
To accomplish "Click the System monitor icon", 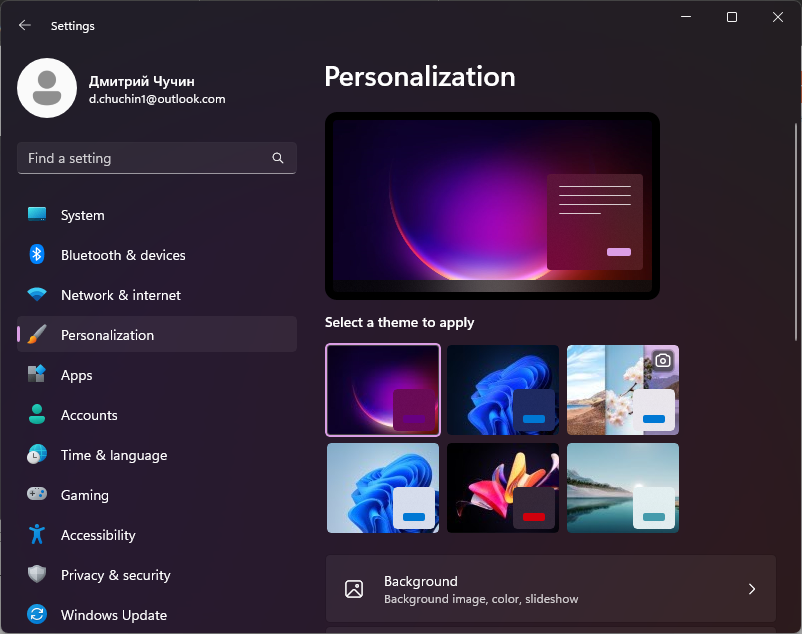I will coord(37,215).
